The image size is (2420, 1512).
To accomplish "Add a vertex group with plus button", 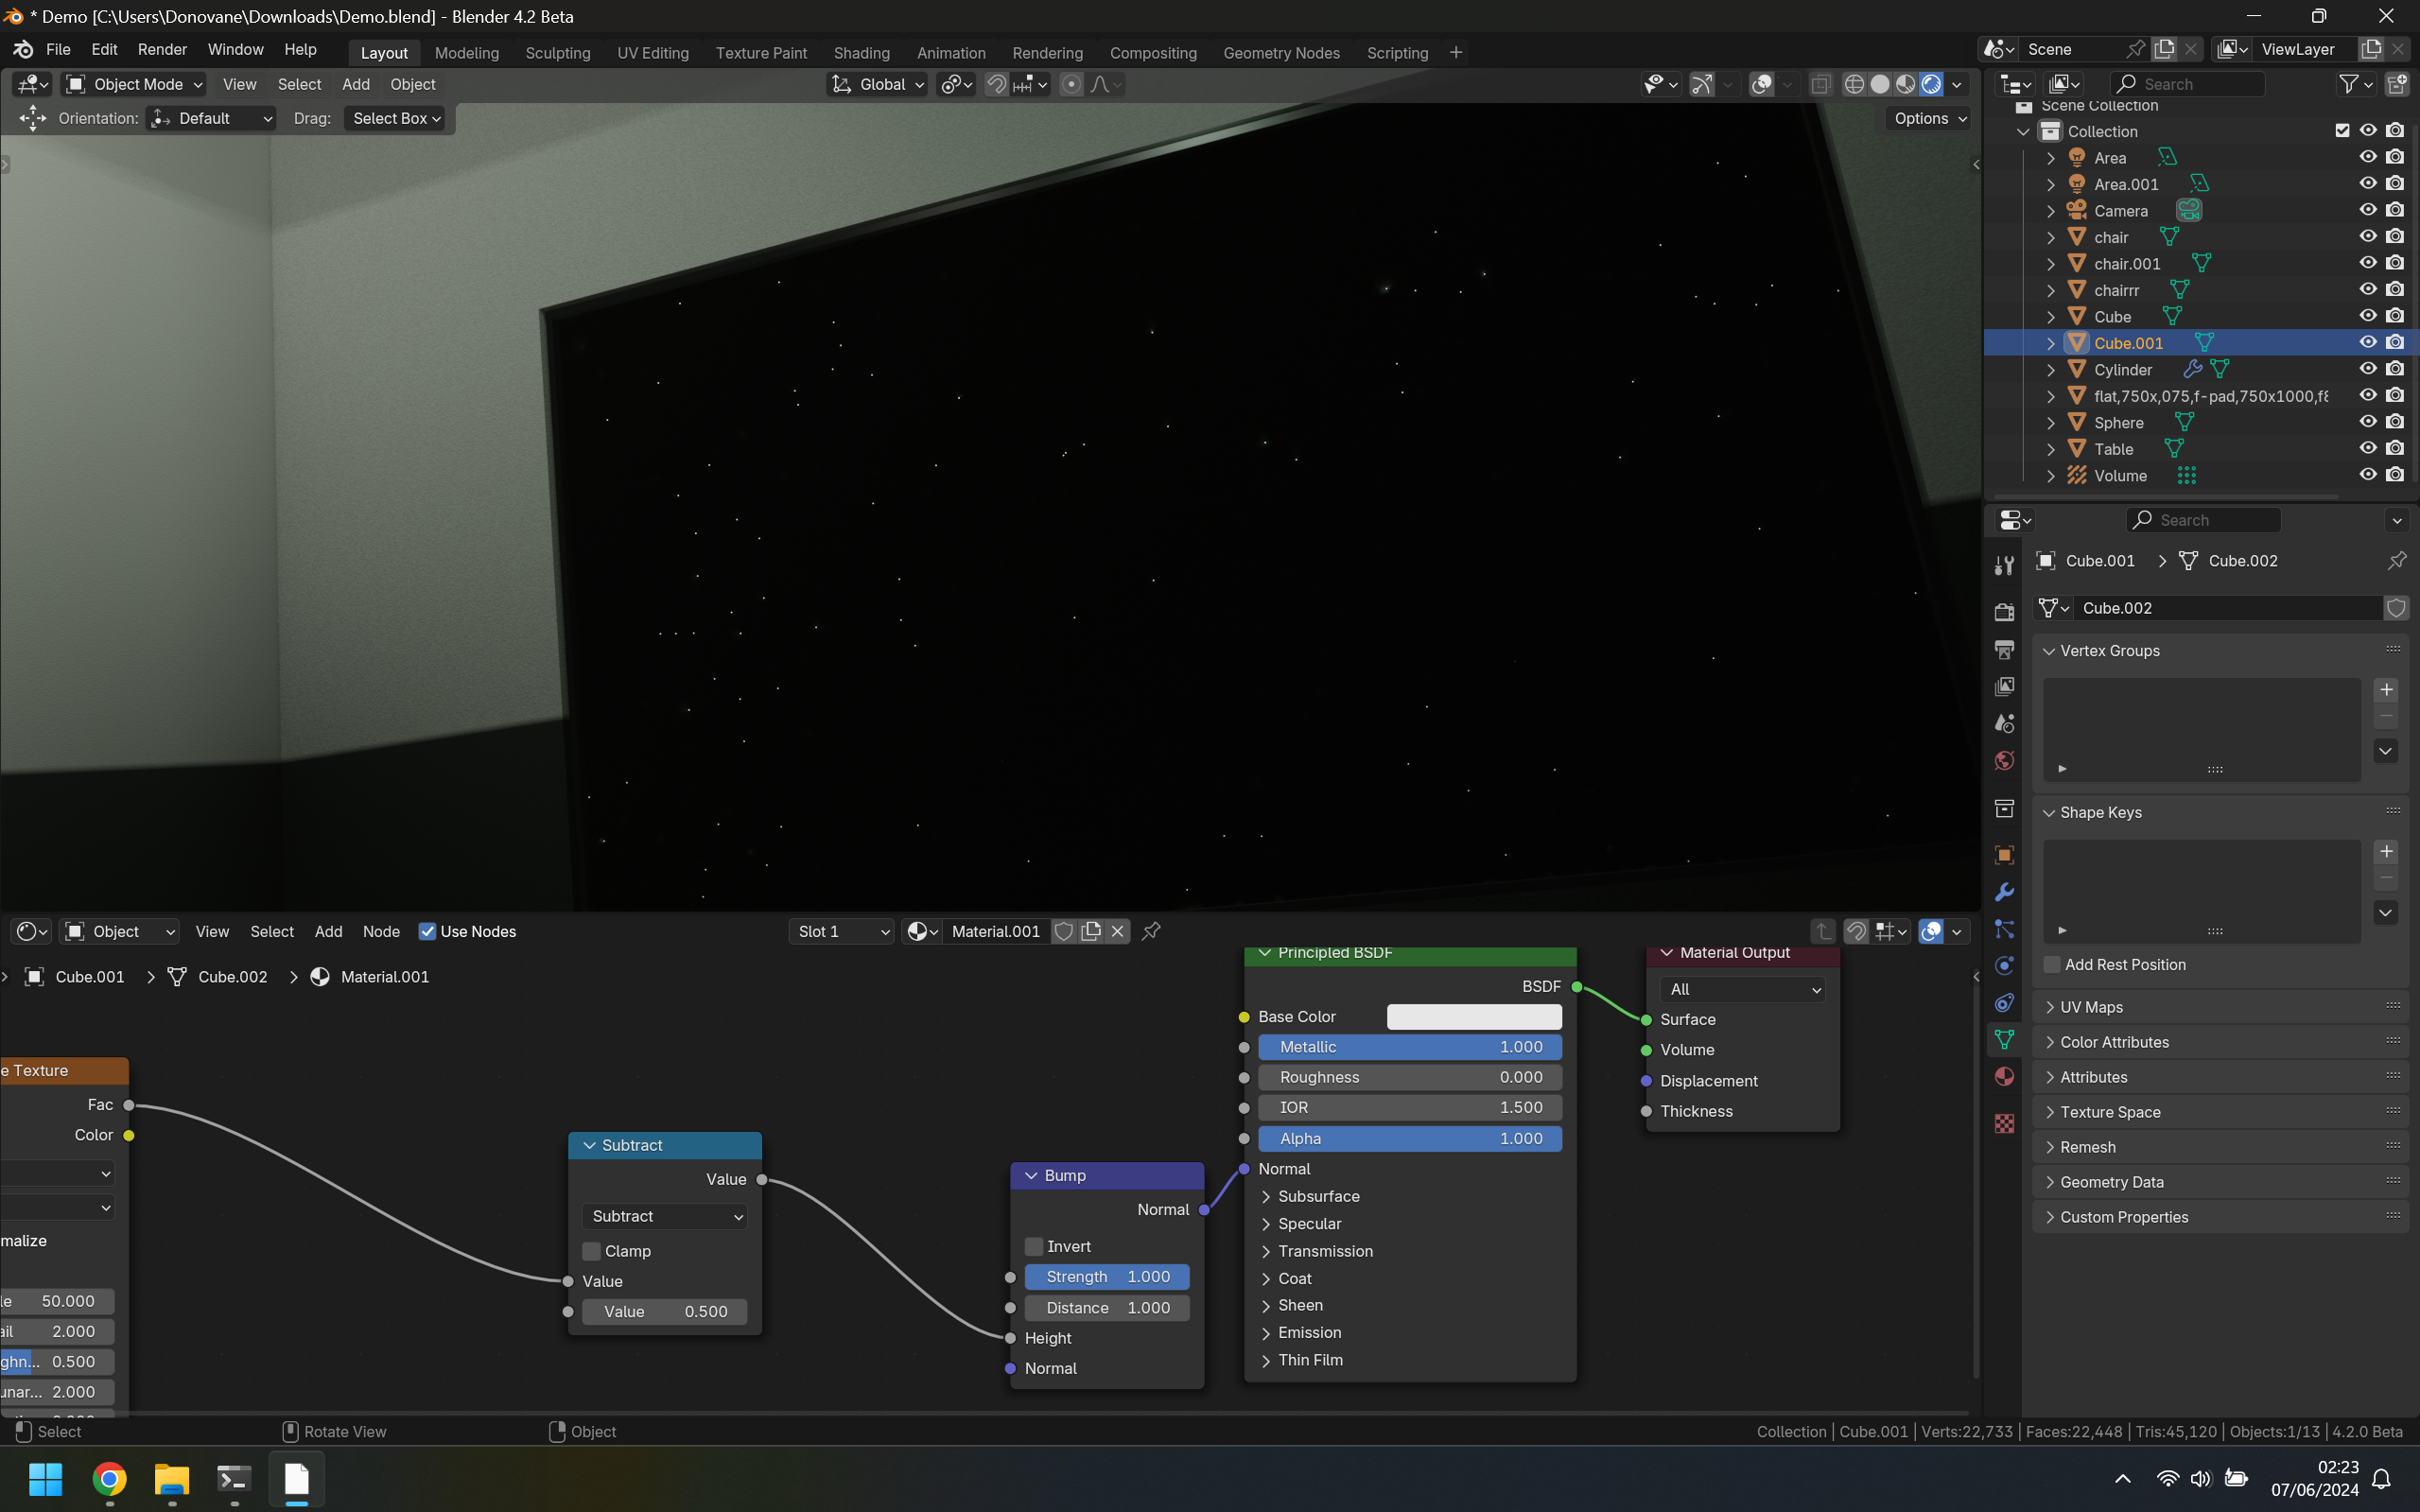I will tap(2386, 690).
